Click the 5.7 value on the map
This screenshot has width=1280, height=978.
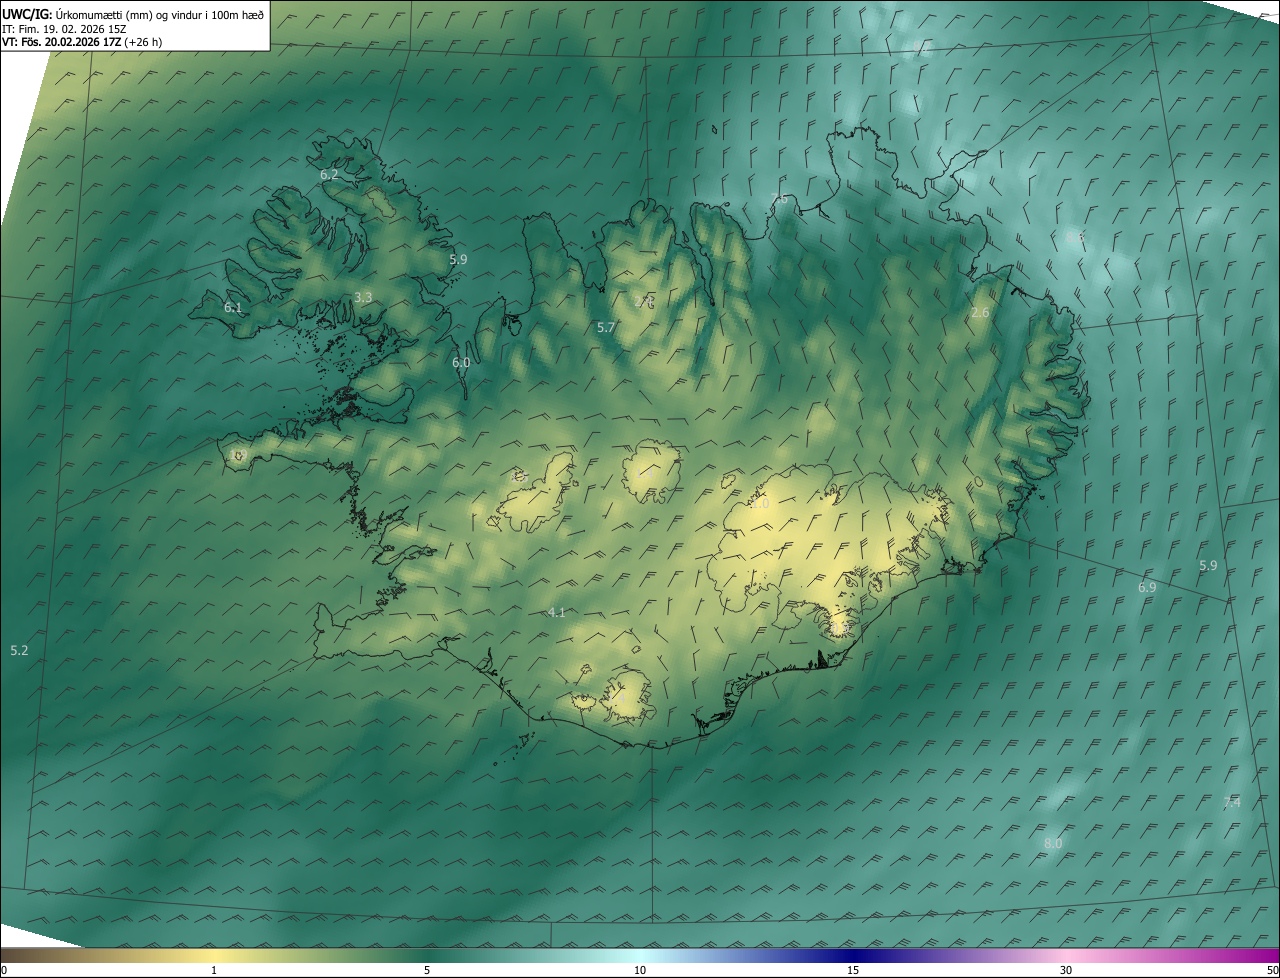tap(606, 328)
